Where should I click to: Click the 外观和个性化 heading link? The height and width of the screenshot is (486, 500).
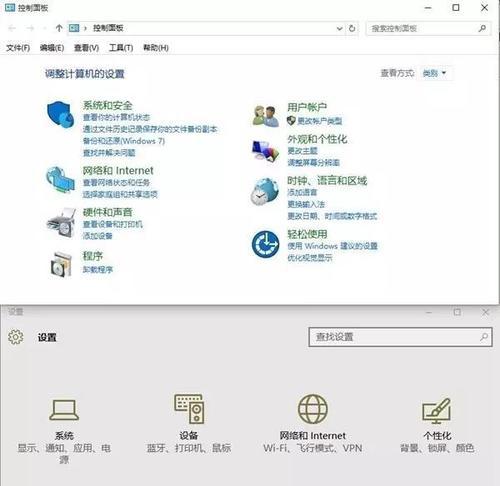coord(317,139)
